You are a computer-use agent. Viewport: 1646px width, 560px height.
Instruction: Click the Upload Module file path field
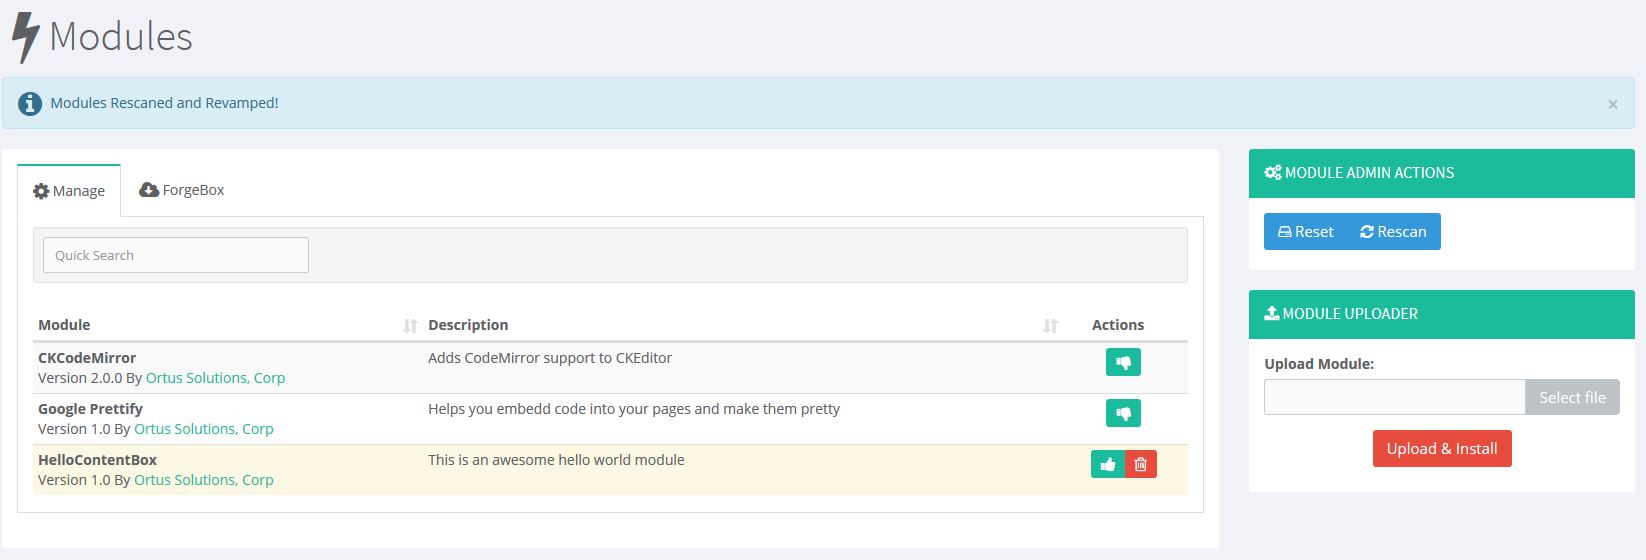point(1394,397)
